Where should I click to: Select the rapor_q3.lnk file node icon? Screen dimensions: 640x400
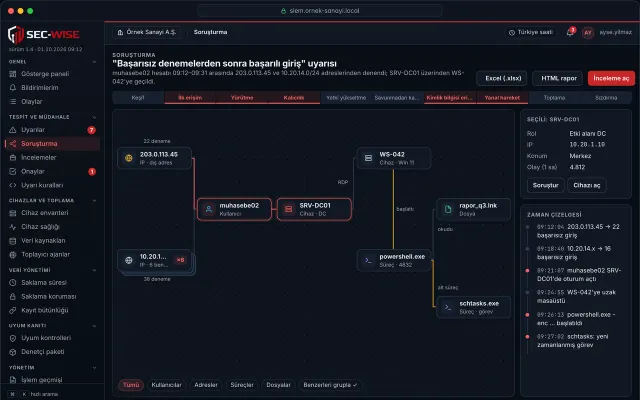pyautogui.click(x=448, y=209)
